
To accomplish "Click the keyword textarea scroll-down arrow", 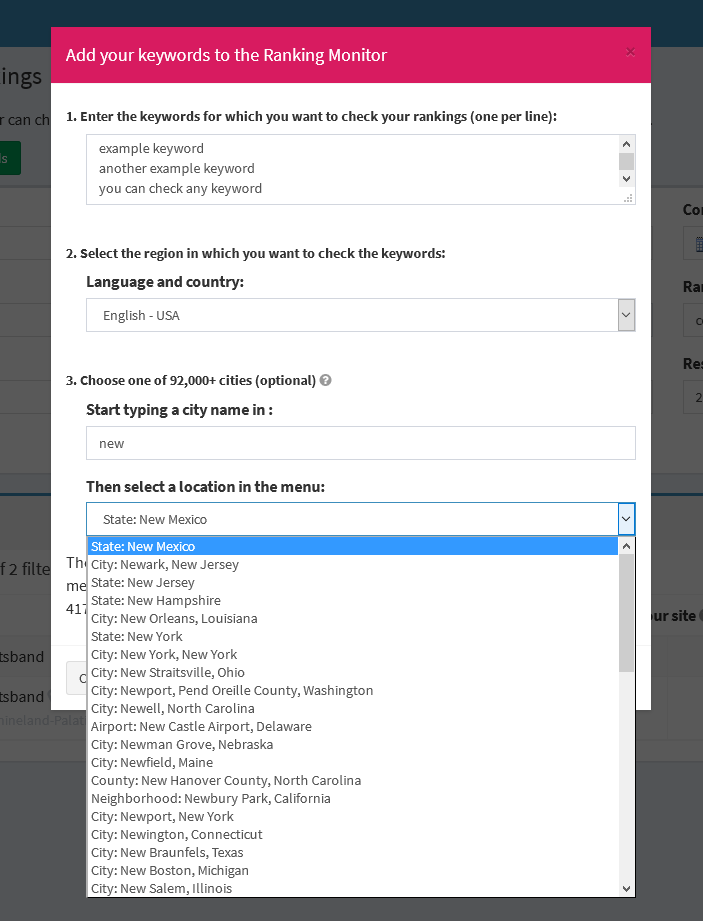I will (626, 178).
